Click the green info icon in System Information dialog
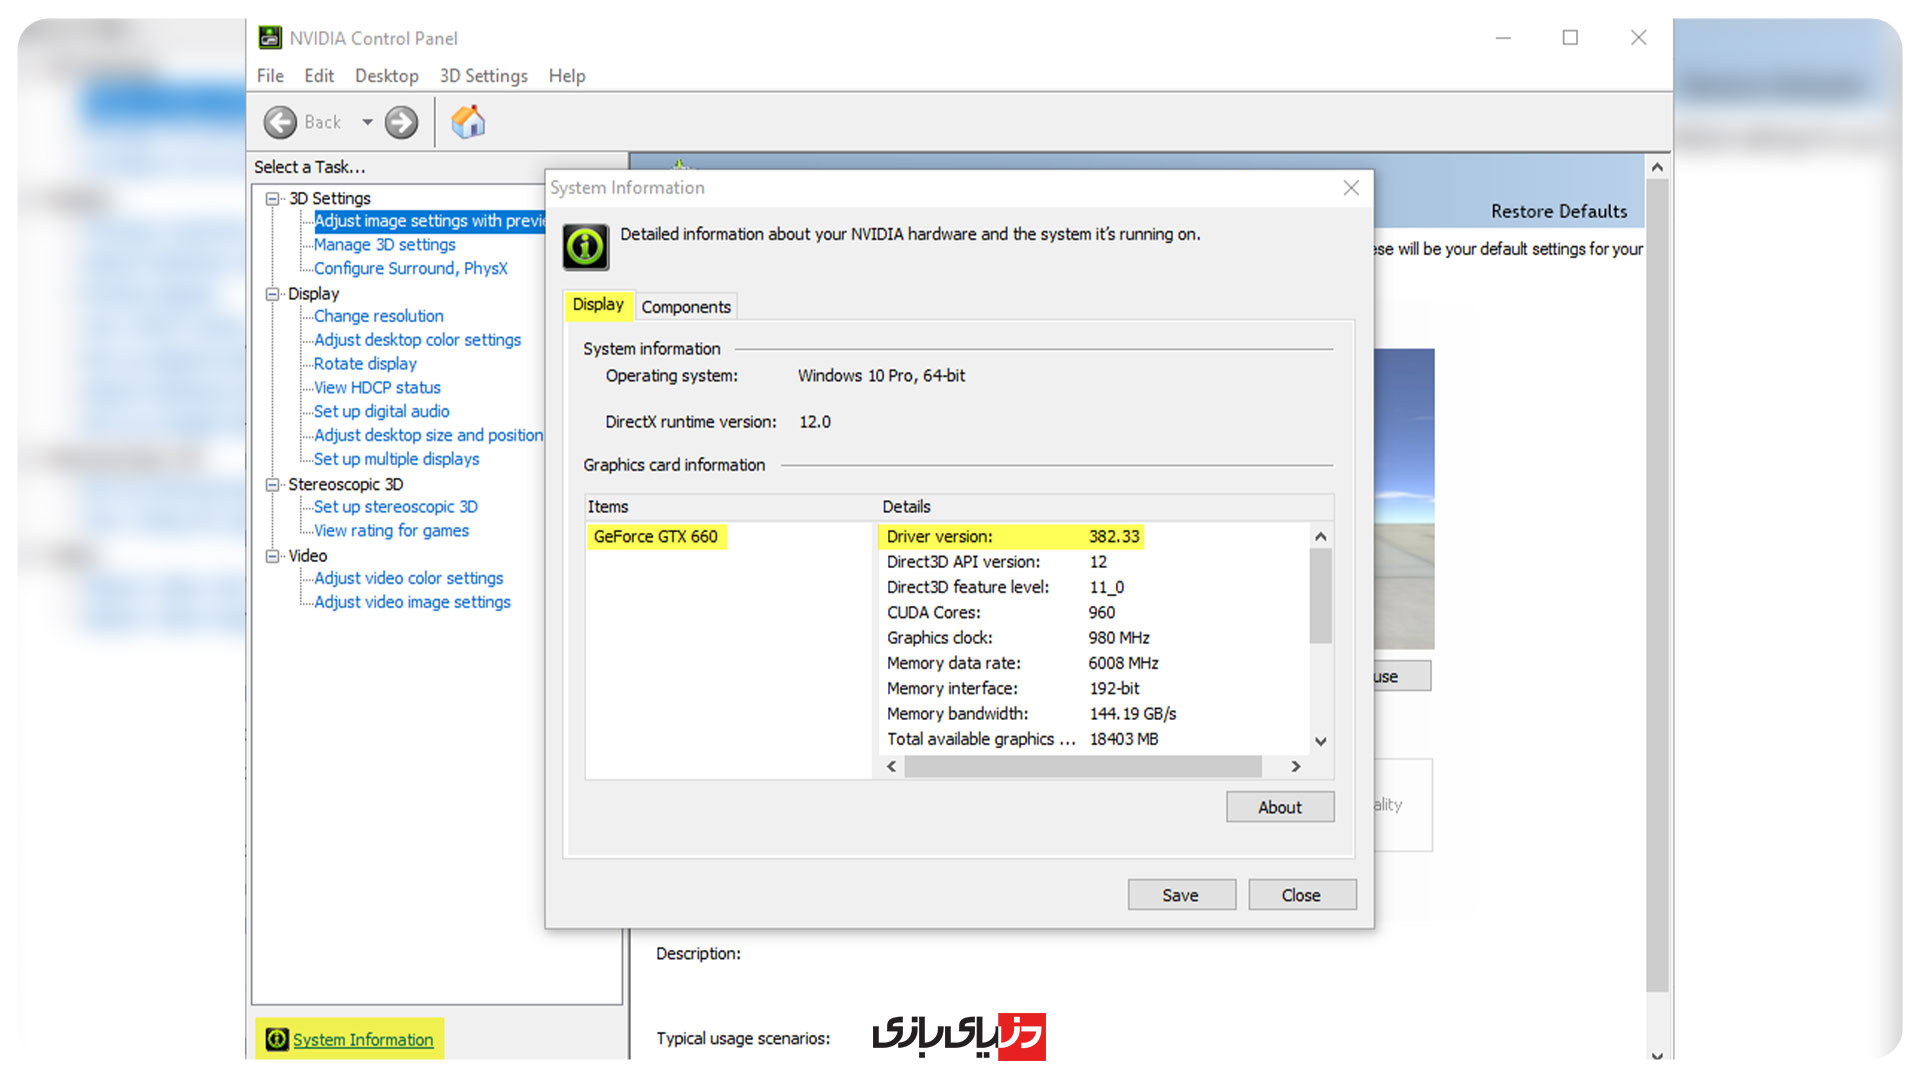This screenshot has height=1080, width=1920. (x=585, y=246)
